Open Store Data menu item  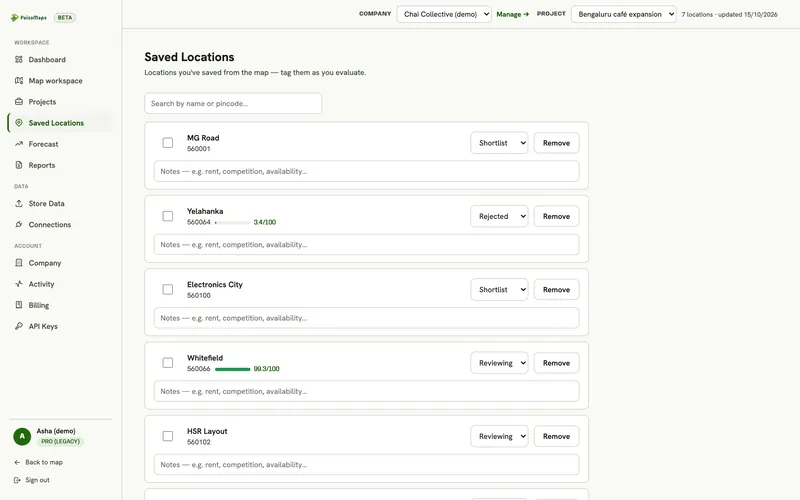[x=59, y=203]
